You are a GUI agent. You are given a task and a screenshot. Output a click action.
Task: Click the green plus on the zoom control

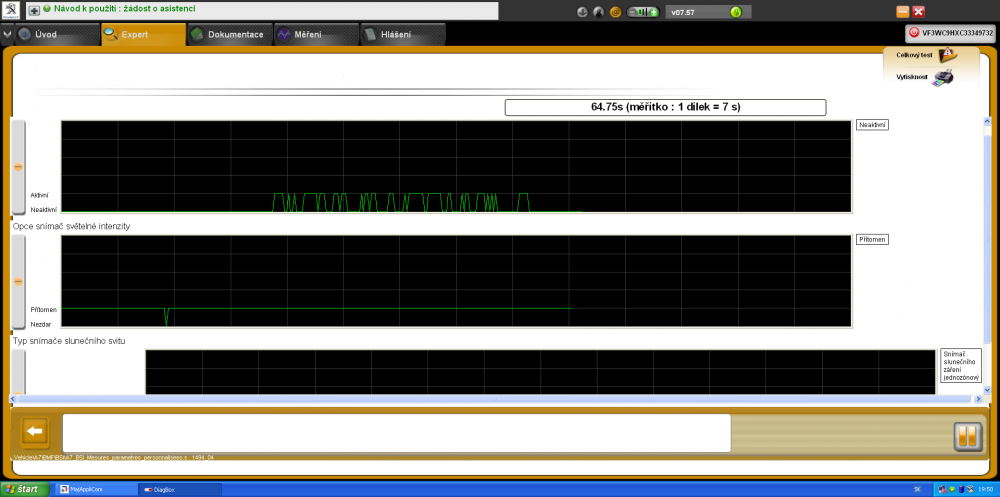[654, 11]
